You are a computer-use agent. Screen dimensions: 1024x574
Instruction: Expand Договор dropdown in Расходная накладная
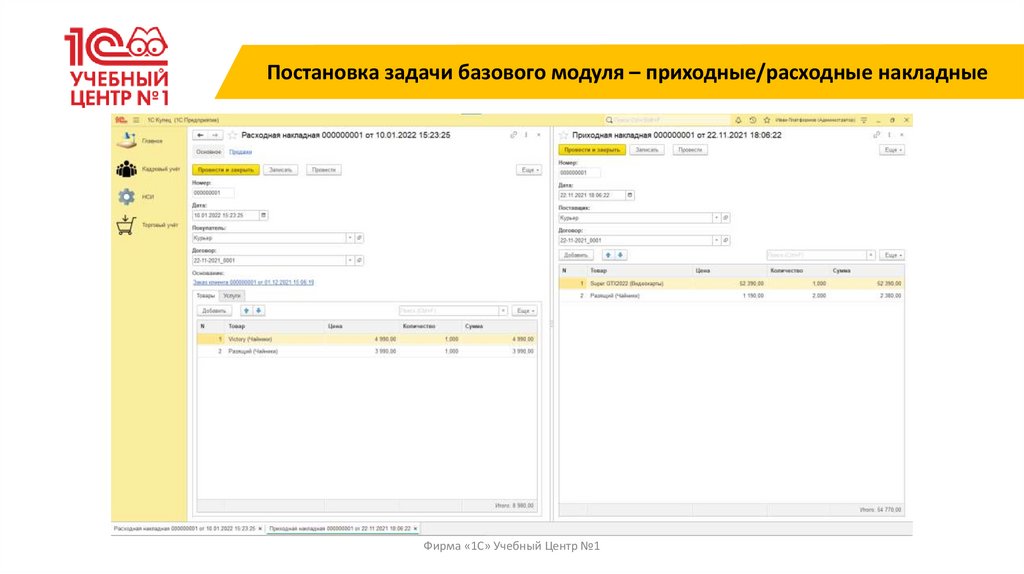[x=350, y=260]
